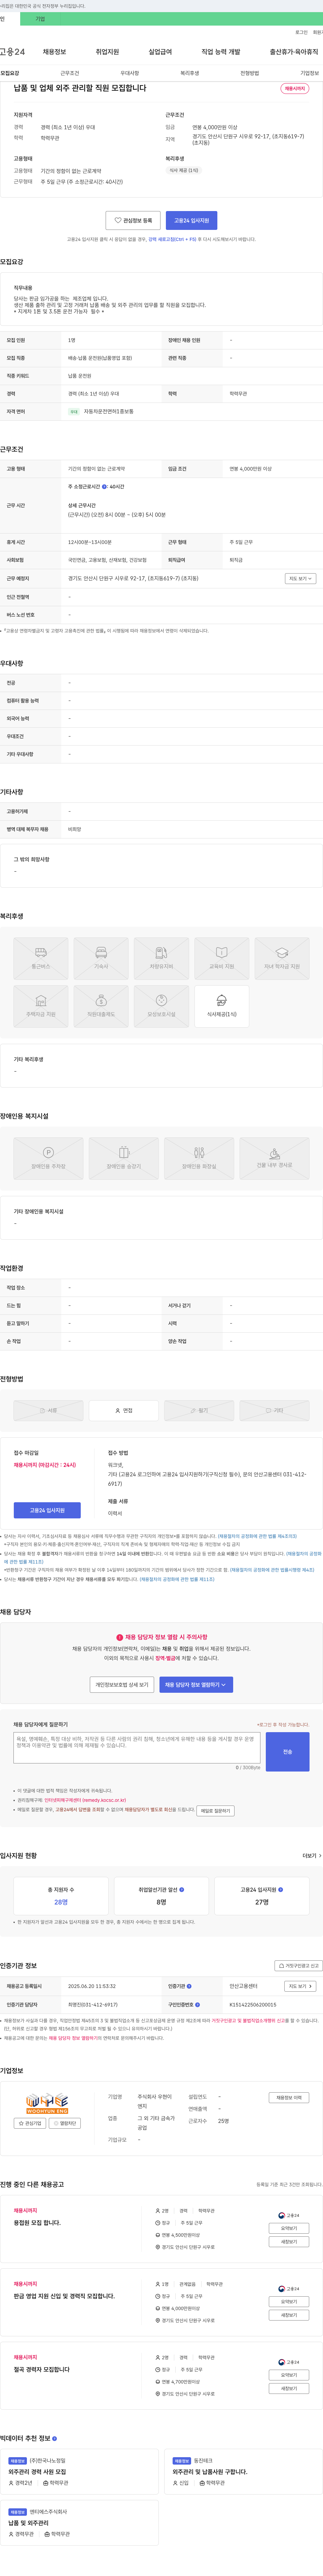
Task: Click the 통근버스 benefit icon
Action: tap(41, 958)
